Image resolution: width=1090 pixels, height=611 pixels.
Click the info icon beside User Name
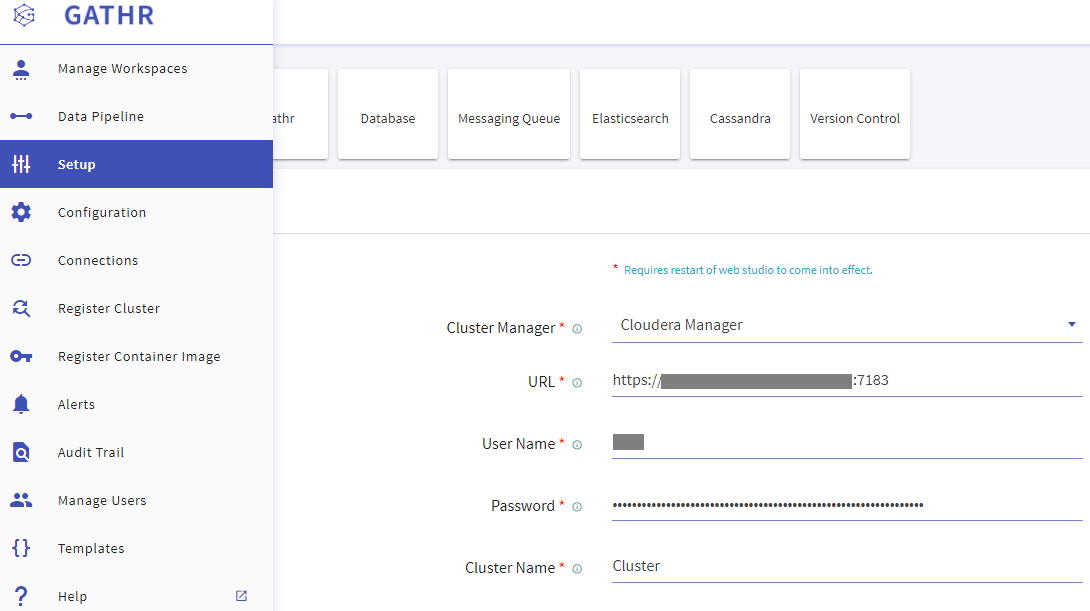tap(577, 445)
